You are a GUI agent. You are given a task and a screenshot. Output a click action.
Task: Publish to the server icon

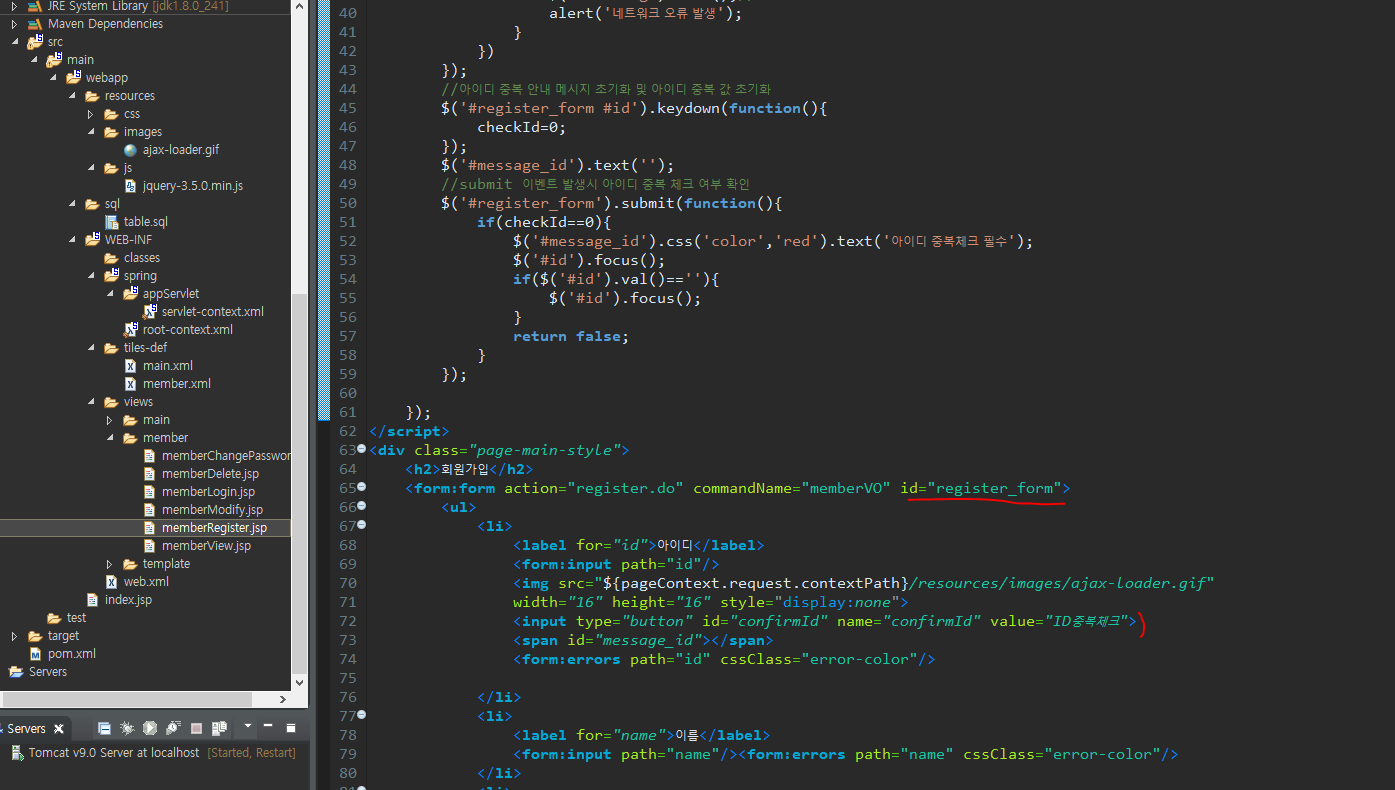tap(219, 728)
